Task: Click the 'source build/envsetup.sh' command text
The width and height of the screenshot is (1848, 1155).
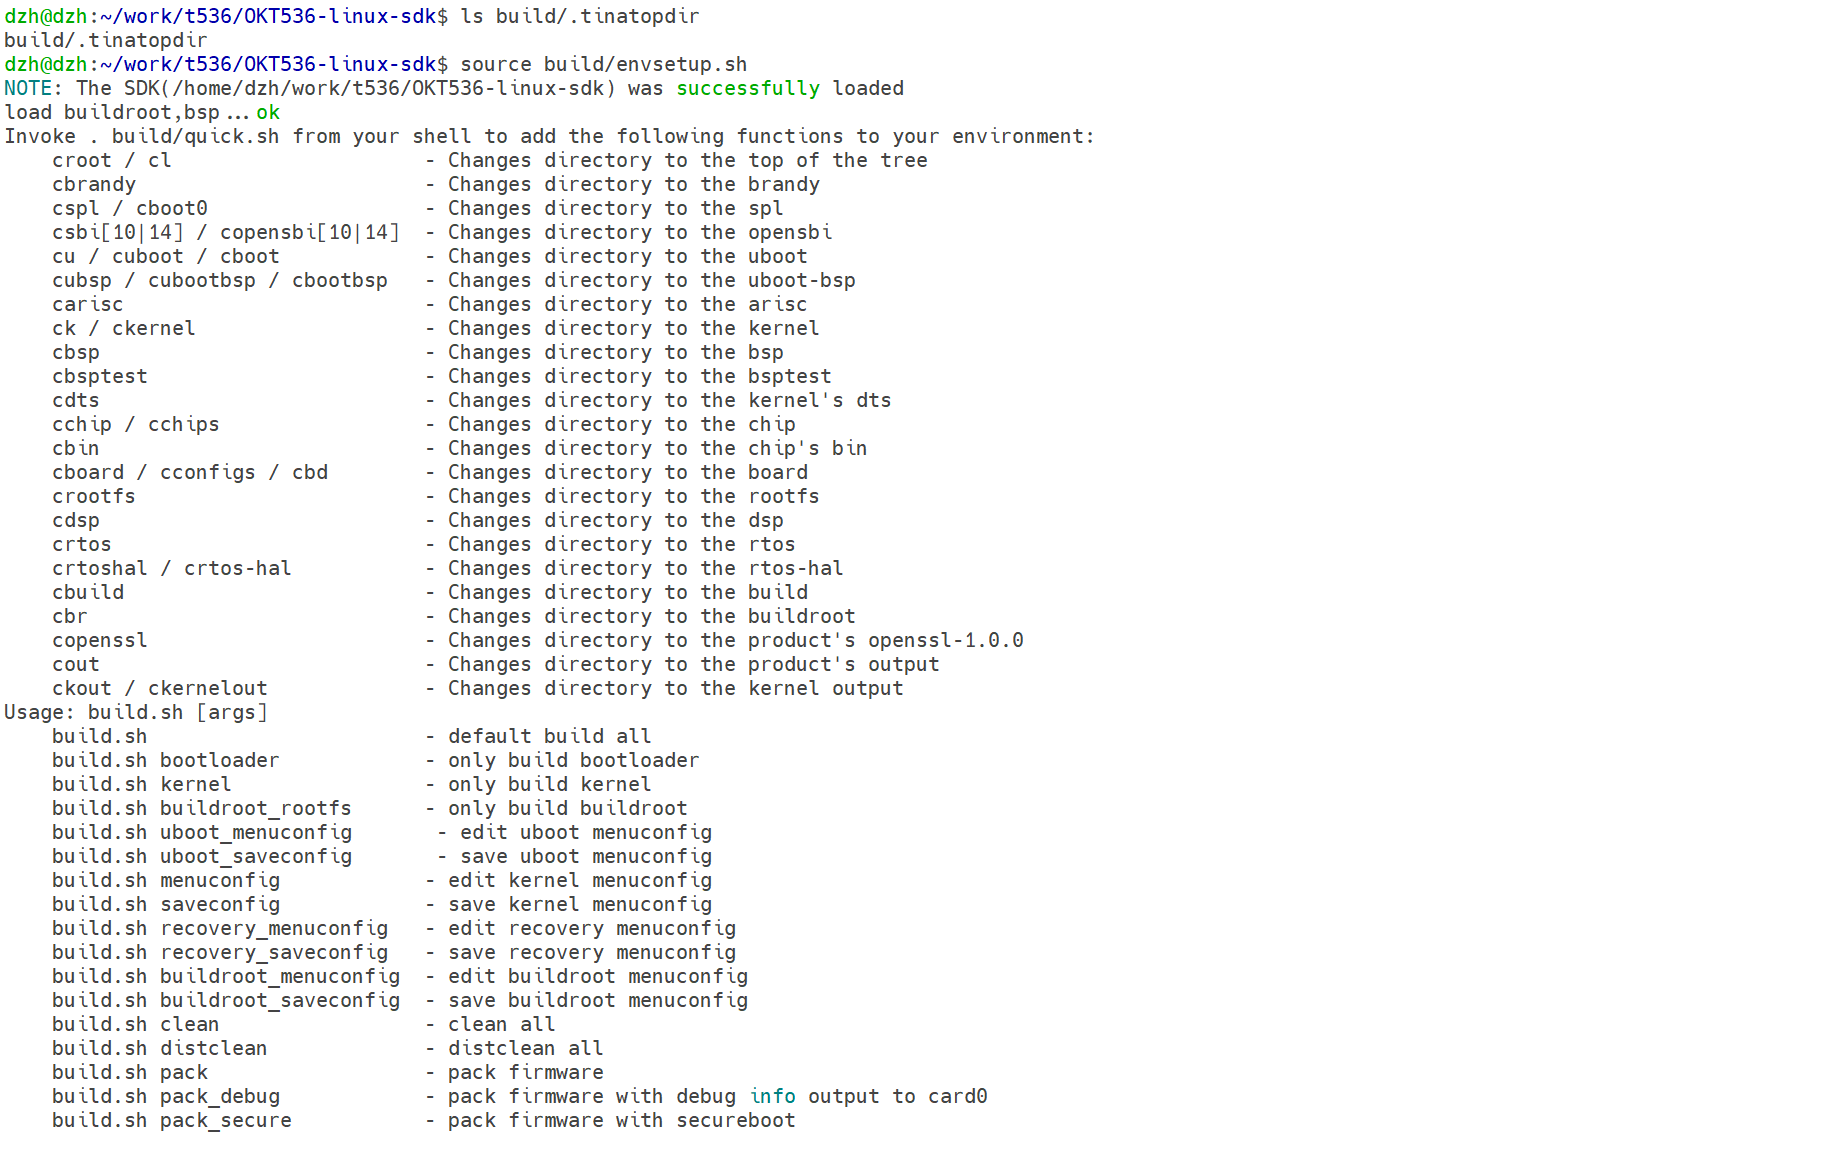Action: pyautogui.click(x=603, y=64)
